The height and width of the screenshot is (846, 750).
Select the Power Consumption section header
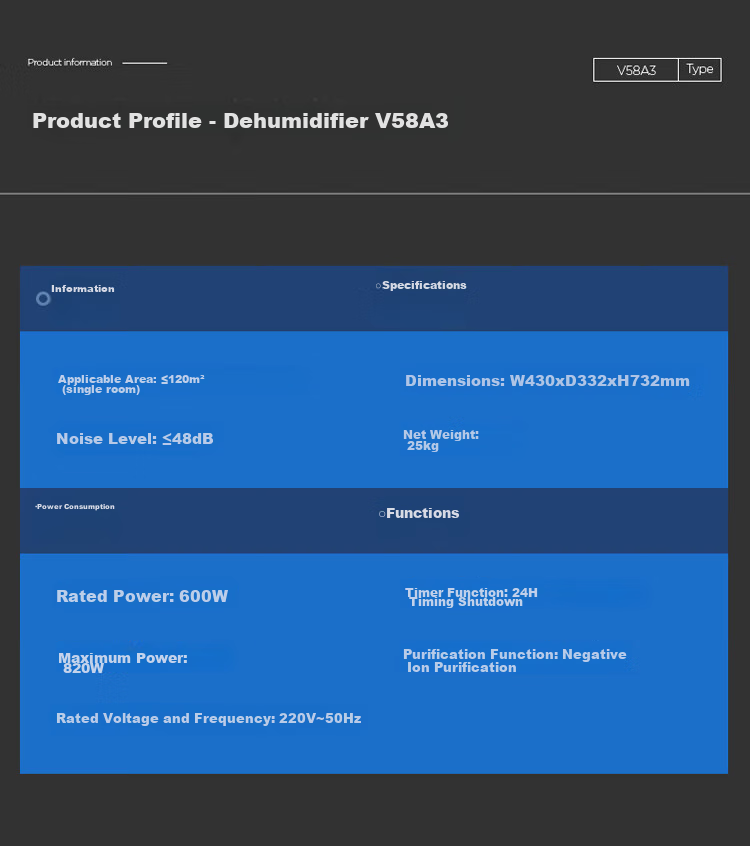pos(75,507)
